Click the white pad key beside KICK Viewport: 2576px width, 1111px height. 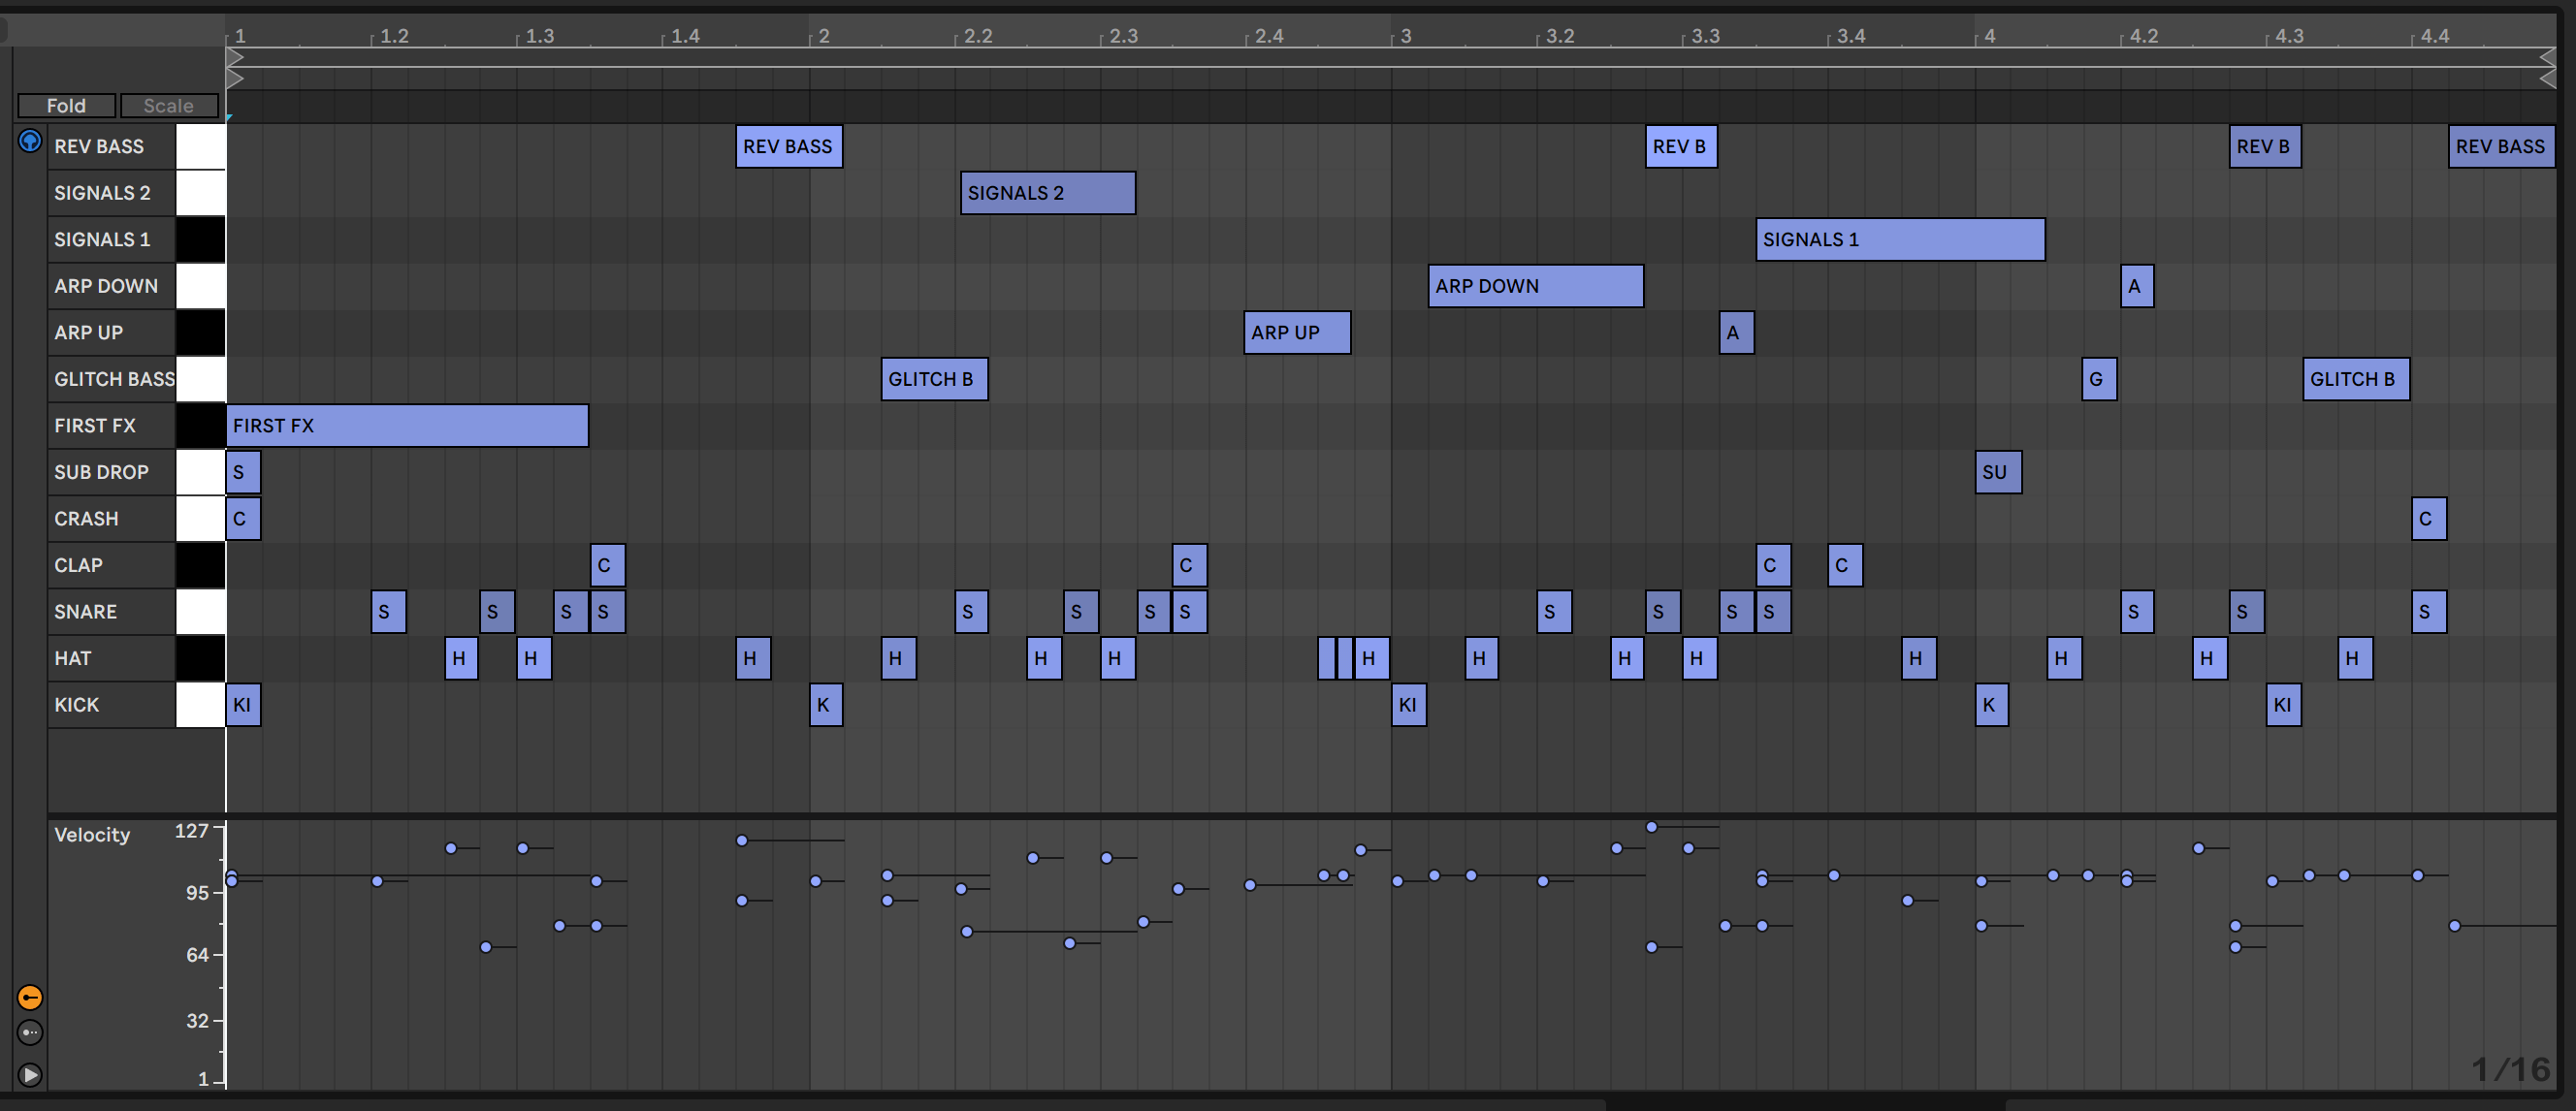[201, 705]
